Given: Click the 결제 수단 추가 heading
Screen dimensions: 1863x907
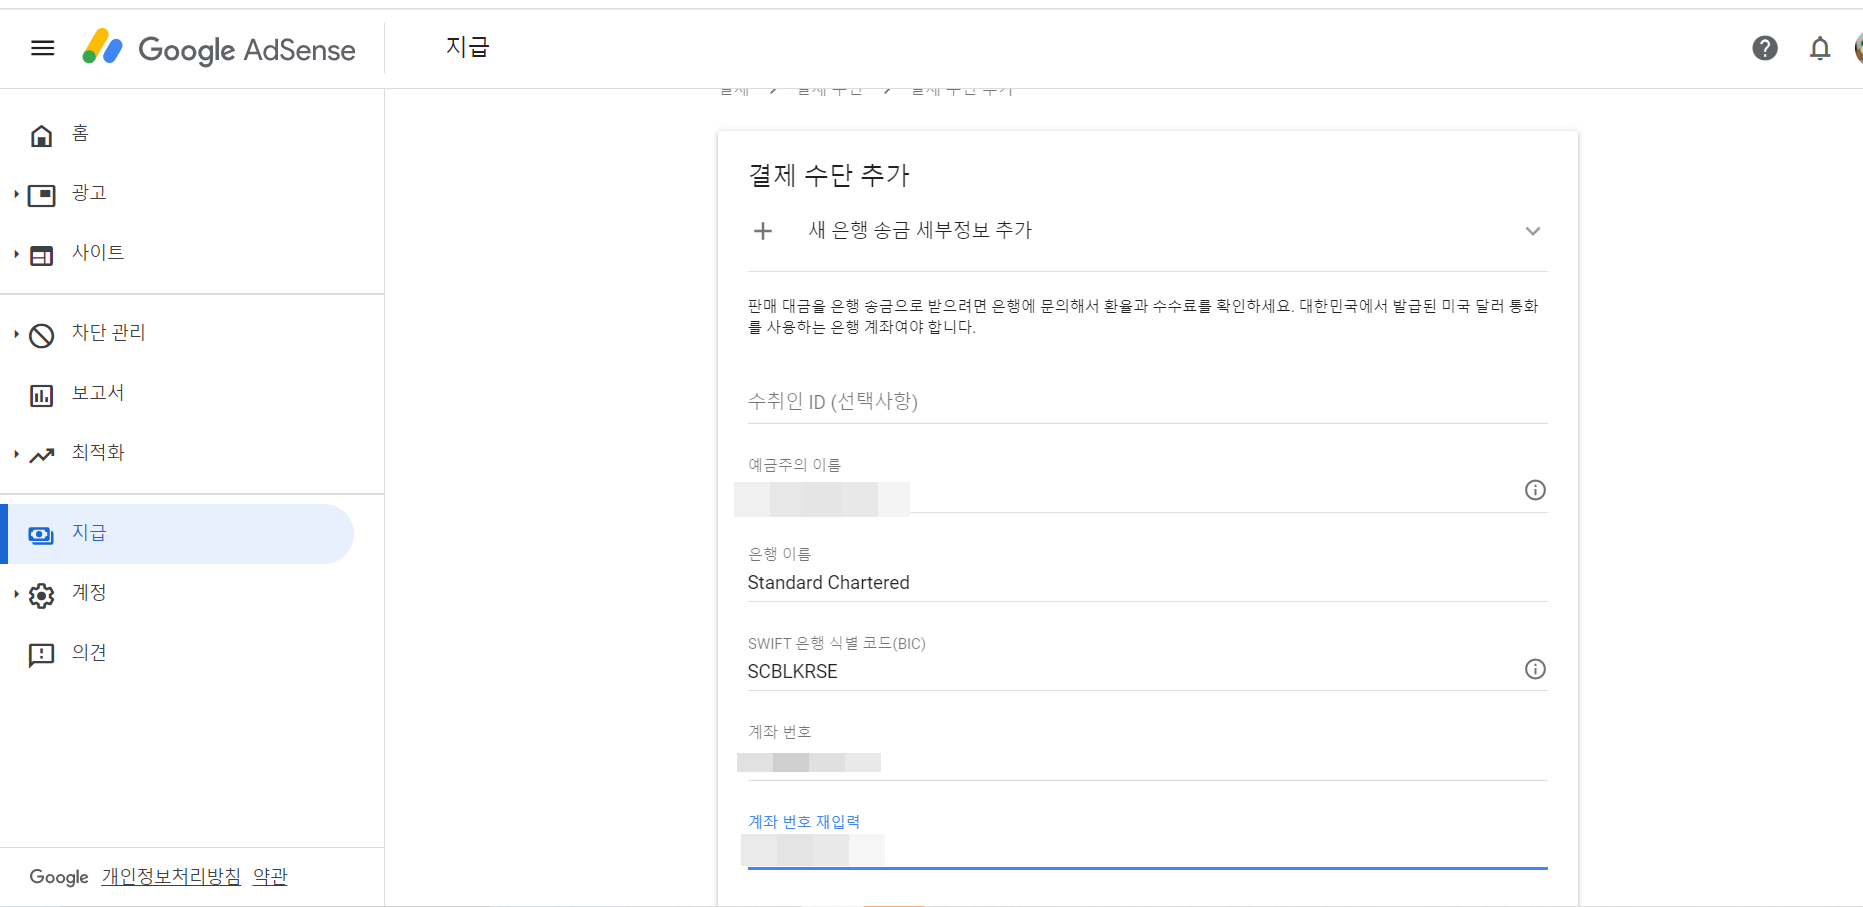Looking at the screenshot, I should tap(829, 175).
